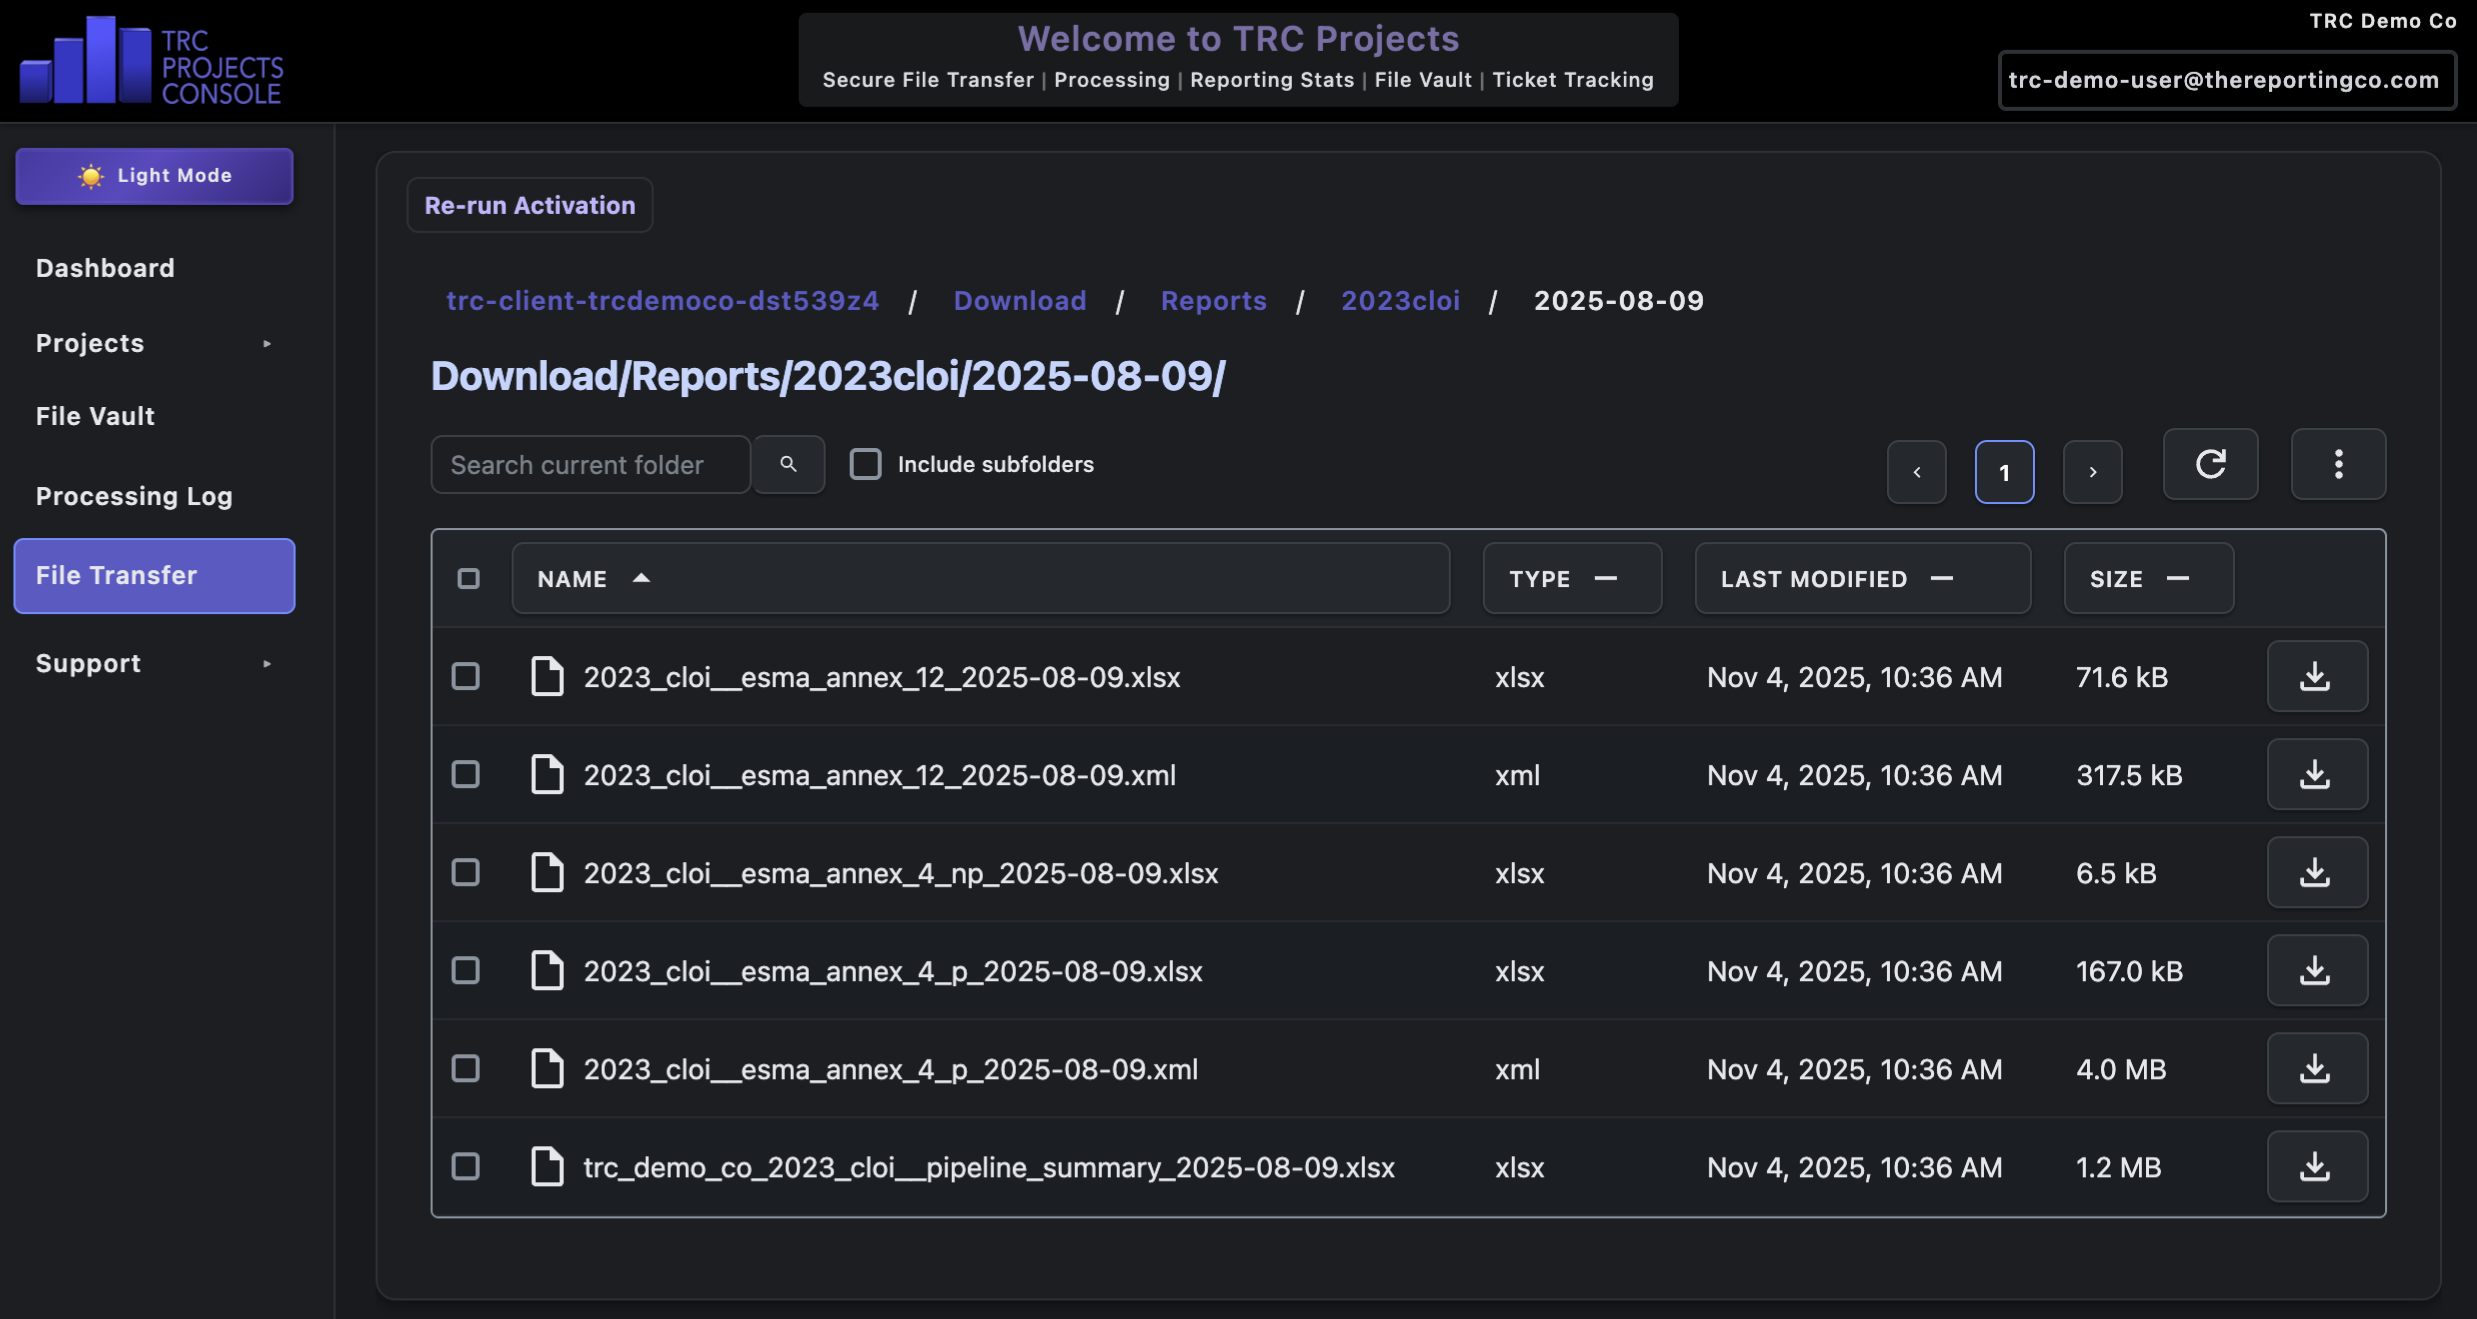
Task: Open the three-dot more options menu
Action: click(x=2338, y=464)
